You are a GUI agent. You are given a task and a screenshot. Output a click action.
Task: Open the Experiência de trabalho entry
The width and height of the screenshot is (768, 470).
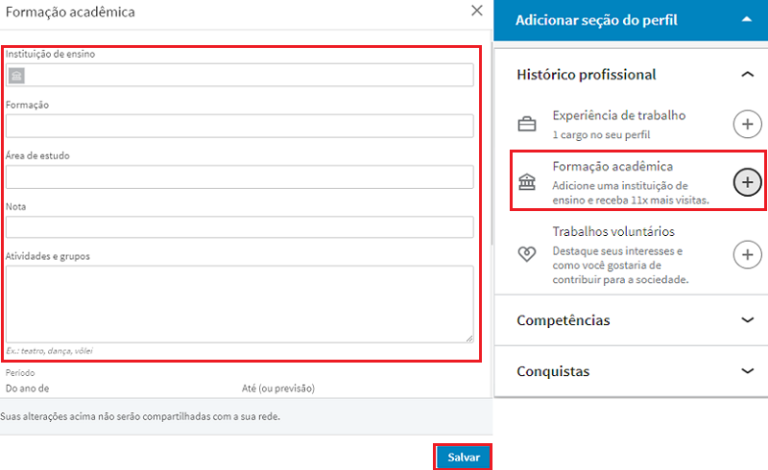pyautogui.click(x=619, y=115)
